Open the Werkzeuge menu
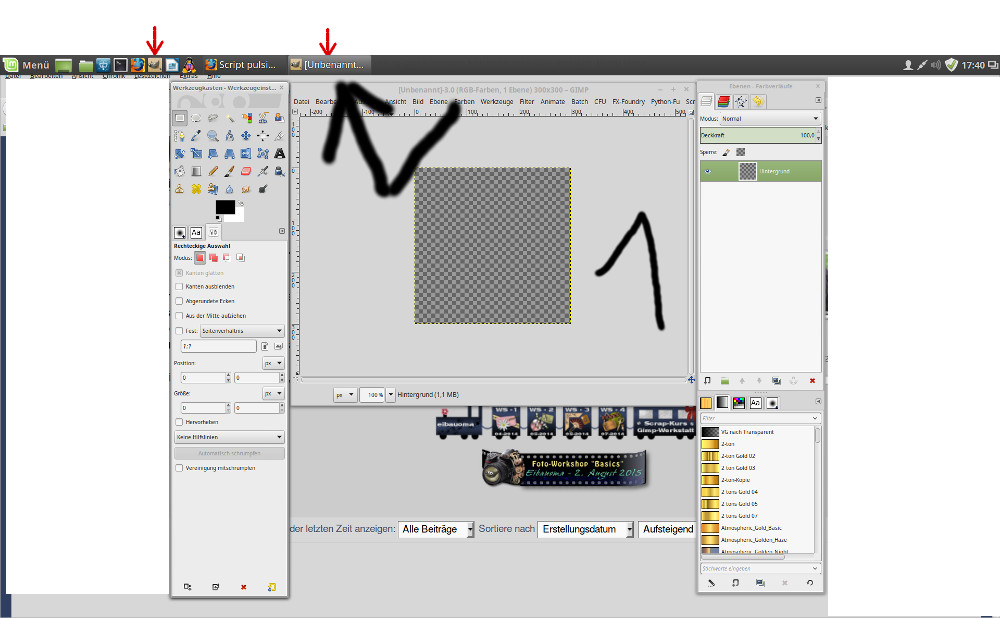The image size is (1000, 618). pyautogui.click(x=497, y=101)
